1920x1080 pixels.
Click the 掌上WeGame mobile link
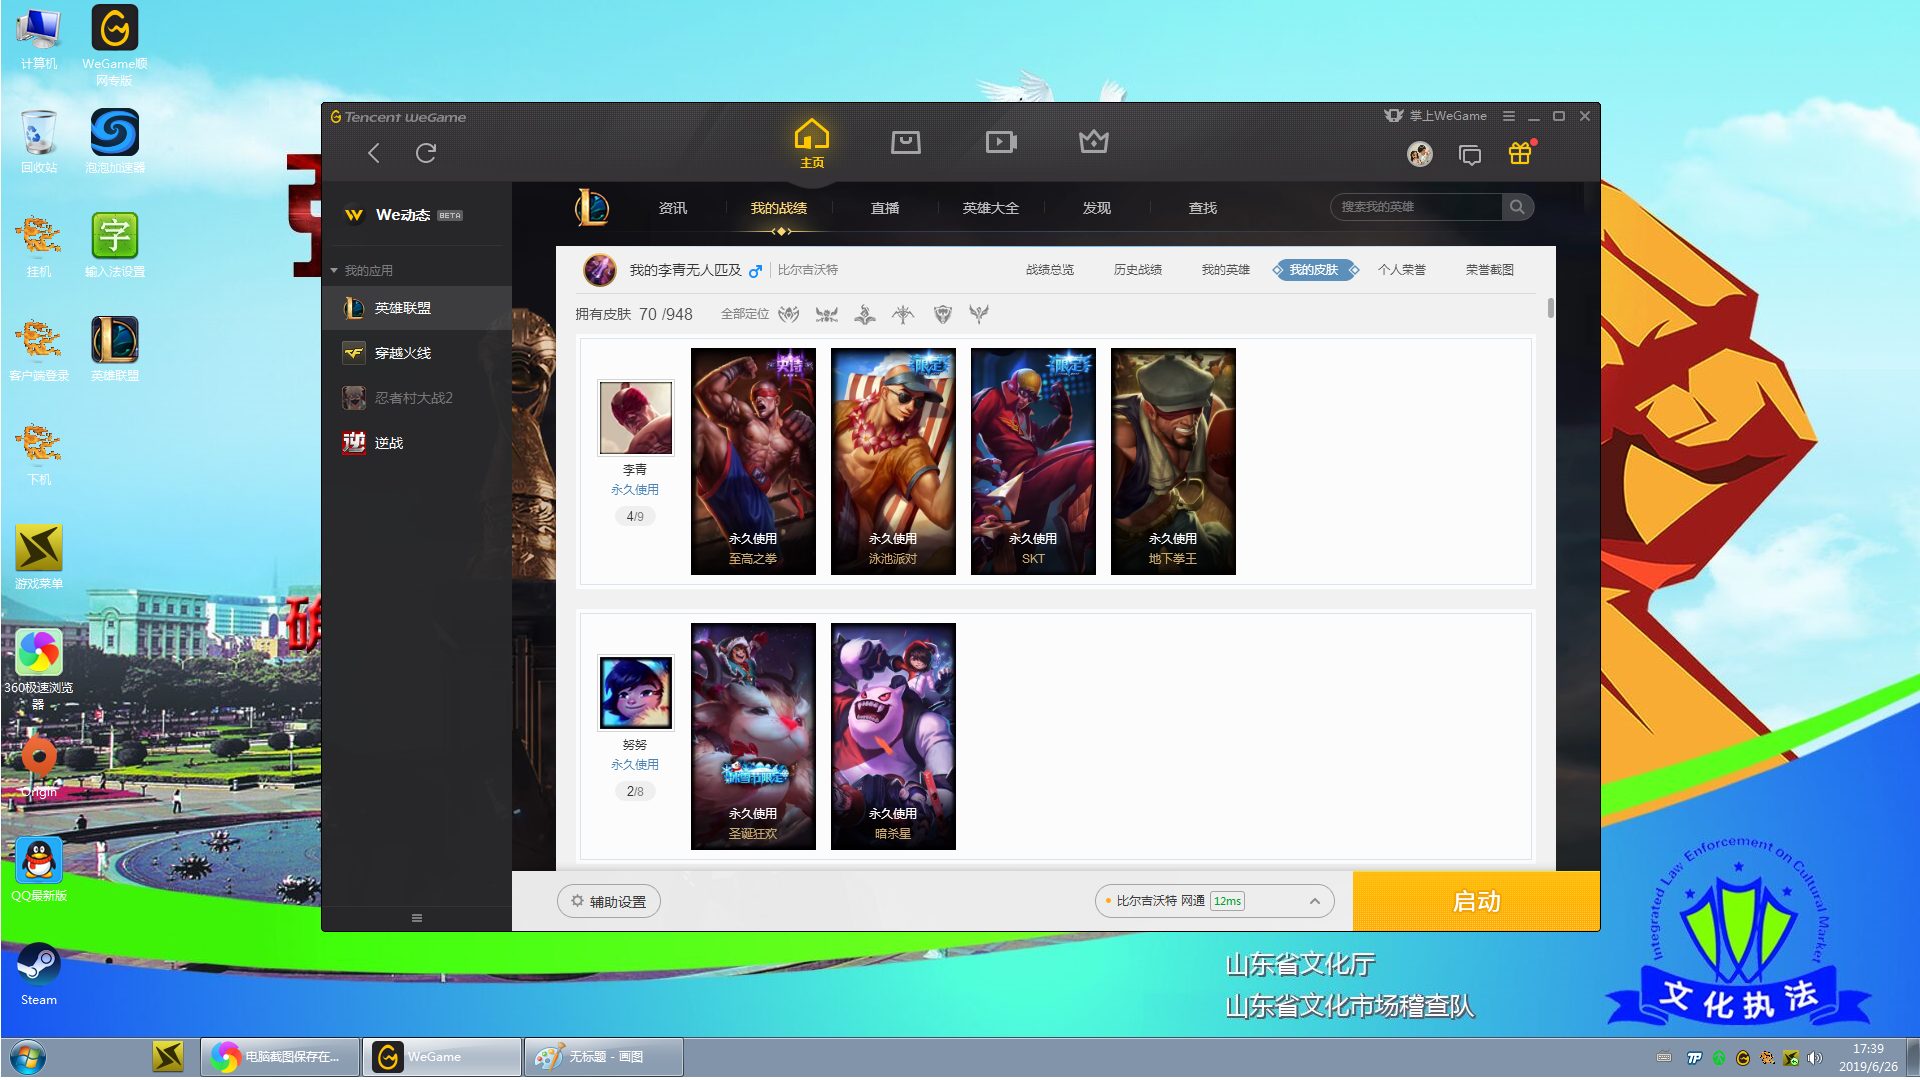[x=1435, y=116]
